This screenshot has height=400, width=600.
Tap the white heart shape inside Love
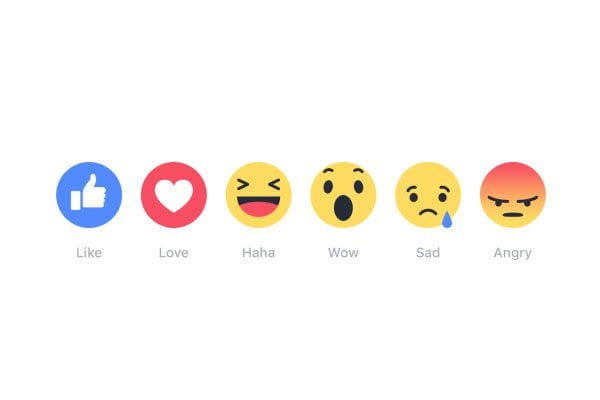click(x=174, y=196)
